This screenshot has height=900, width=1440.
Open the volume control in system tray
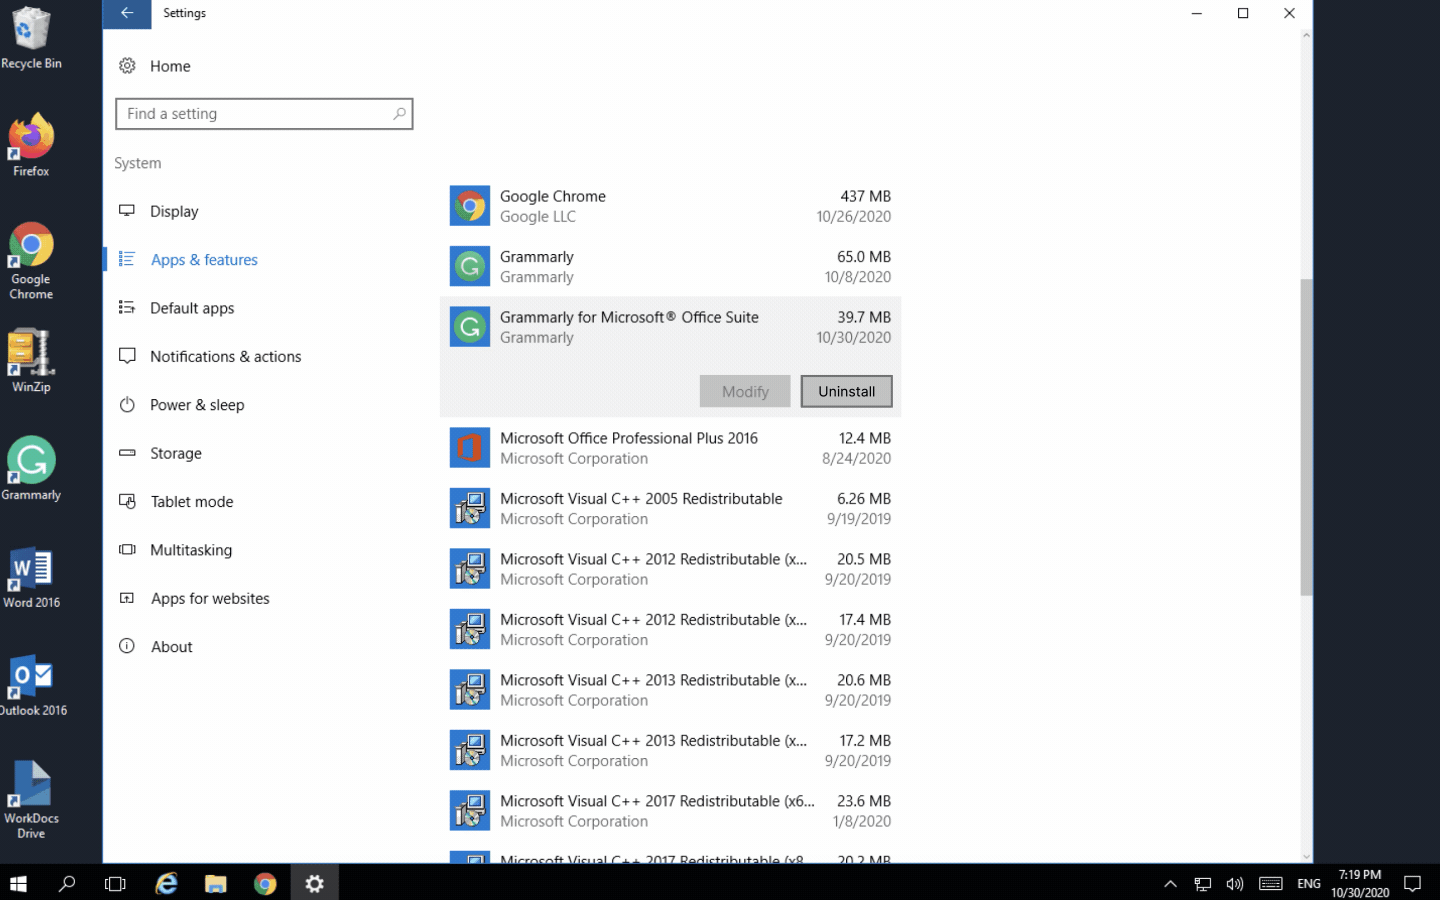[x=1235, y=883]
